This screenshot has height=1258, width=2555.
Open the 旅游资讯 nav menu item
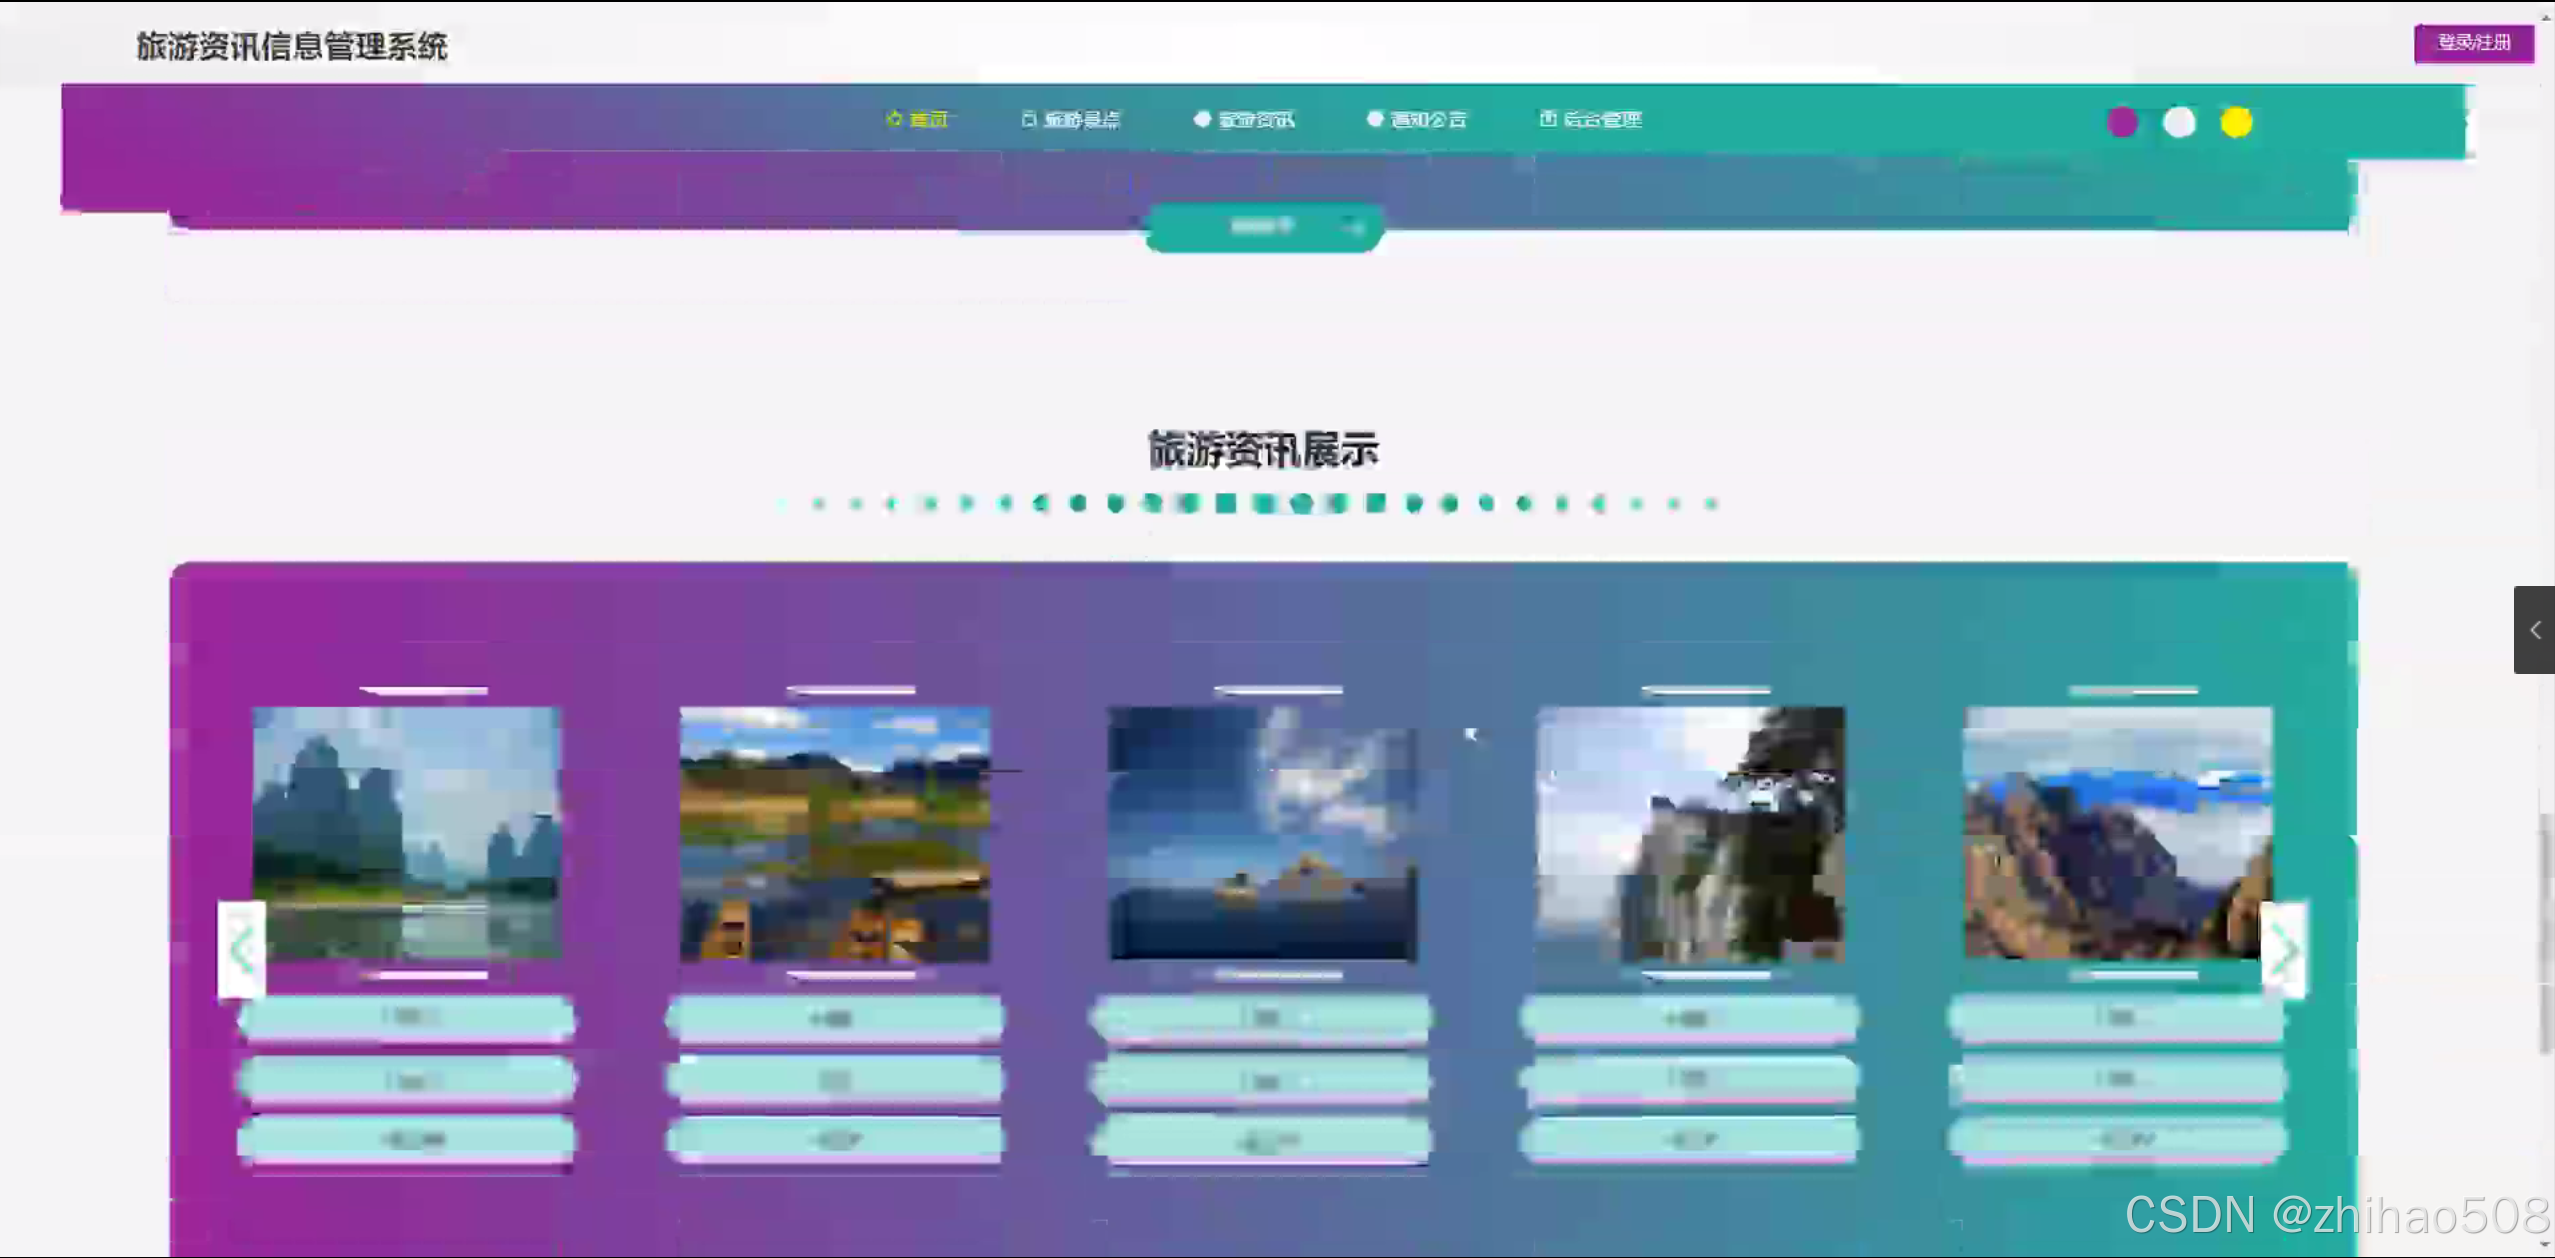tap(1255, 119)
